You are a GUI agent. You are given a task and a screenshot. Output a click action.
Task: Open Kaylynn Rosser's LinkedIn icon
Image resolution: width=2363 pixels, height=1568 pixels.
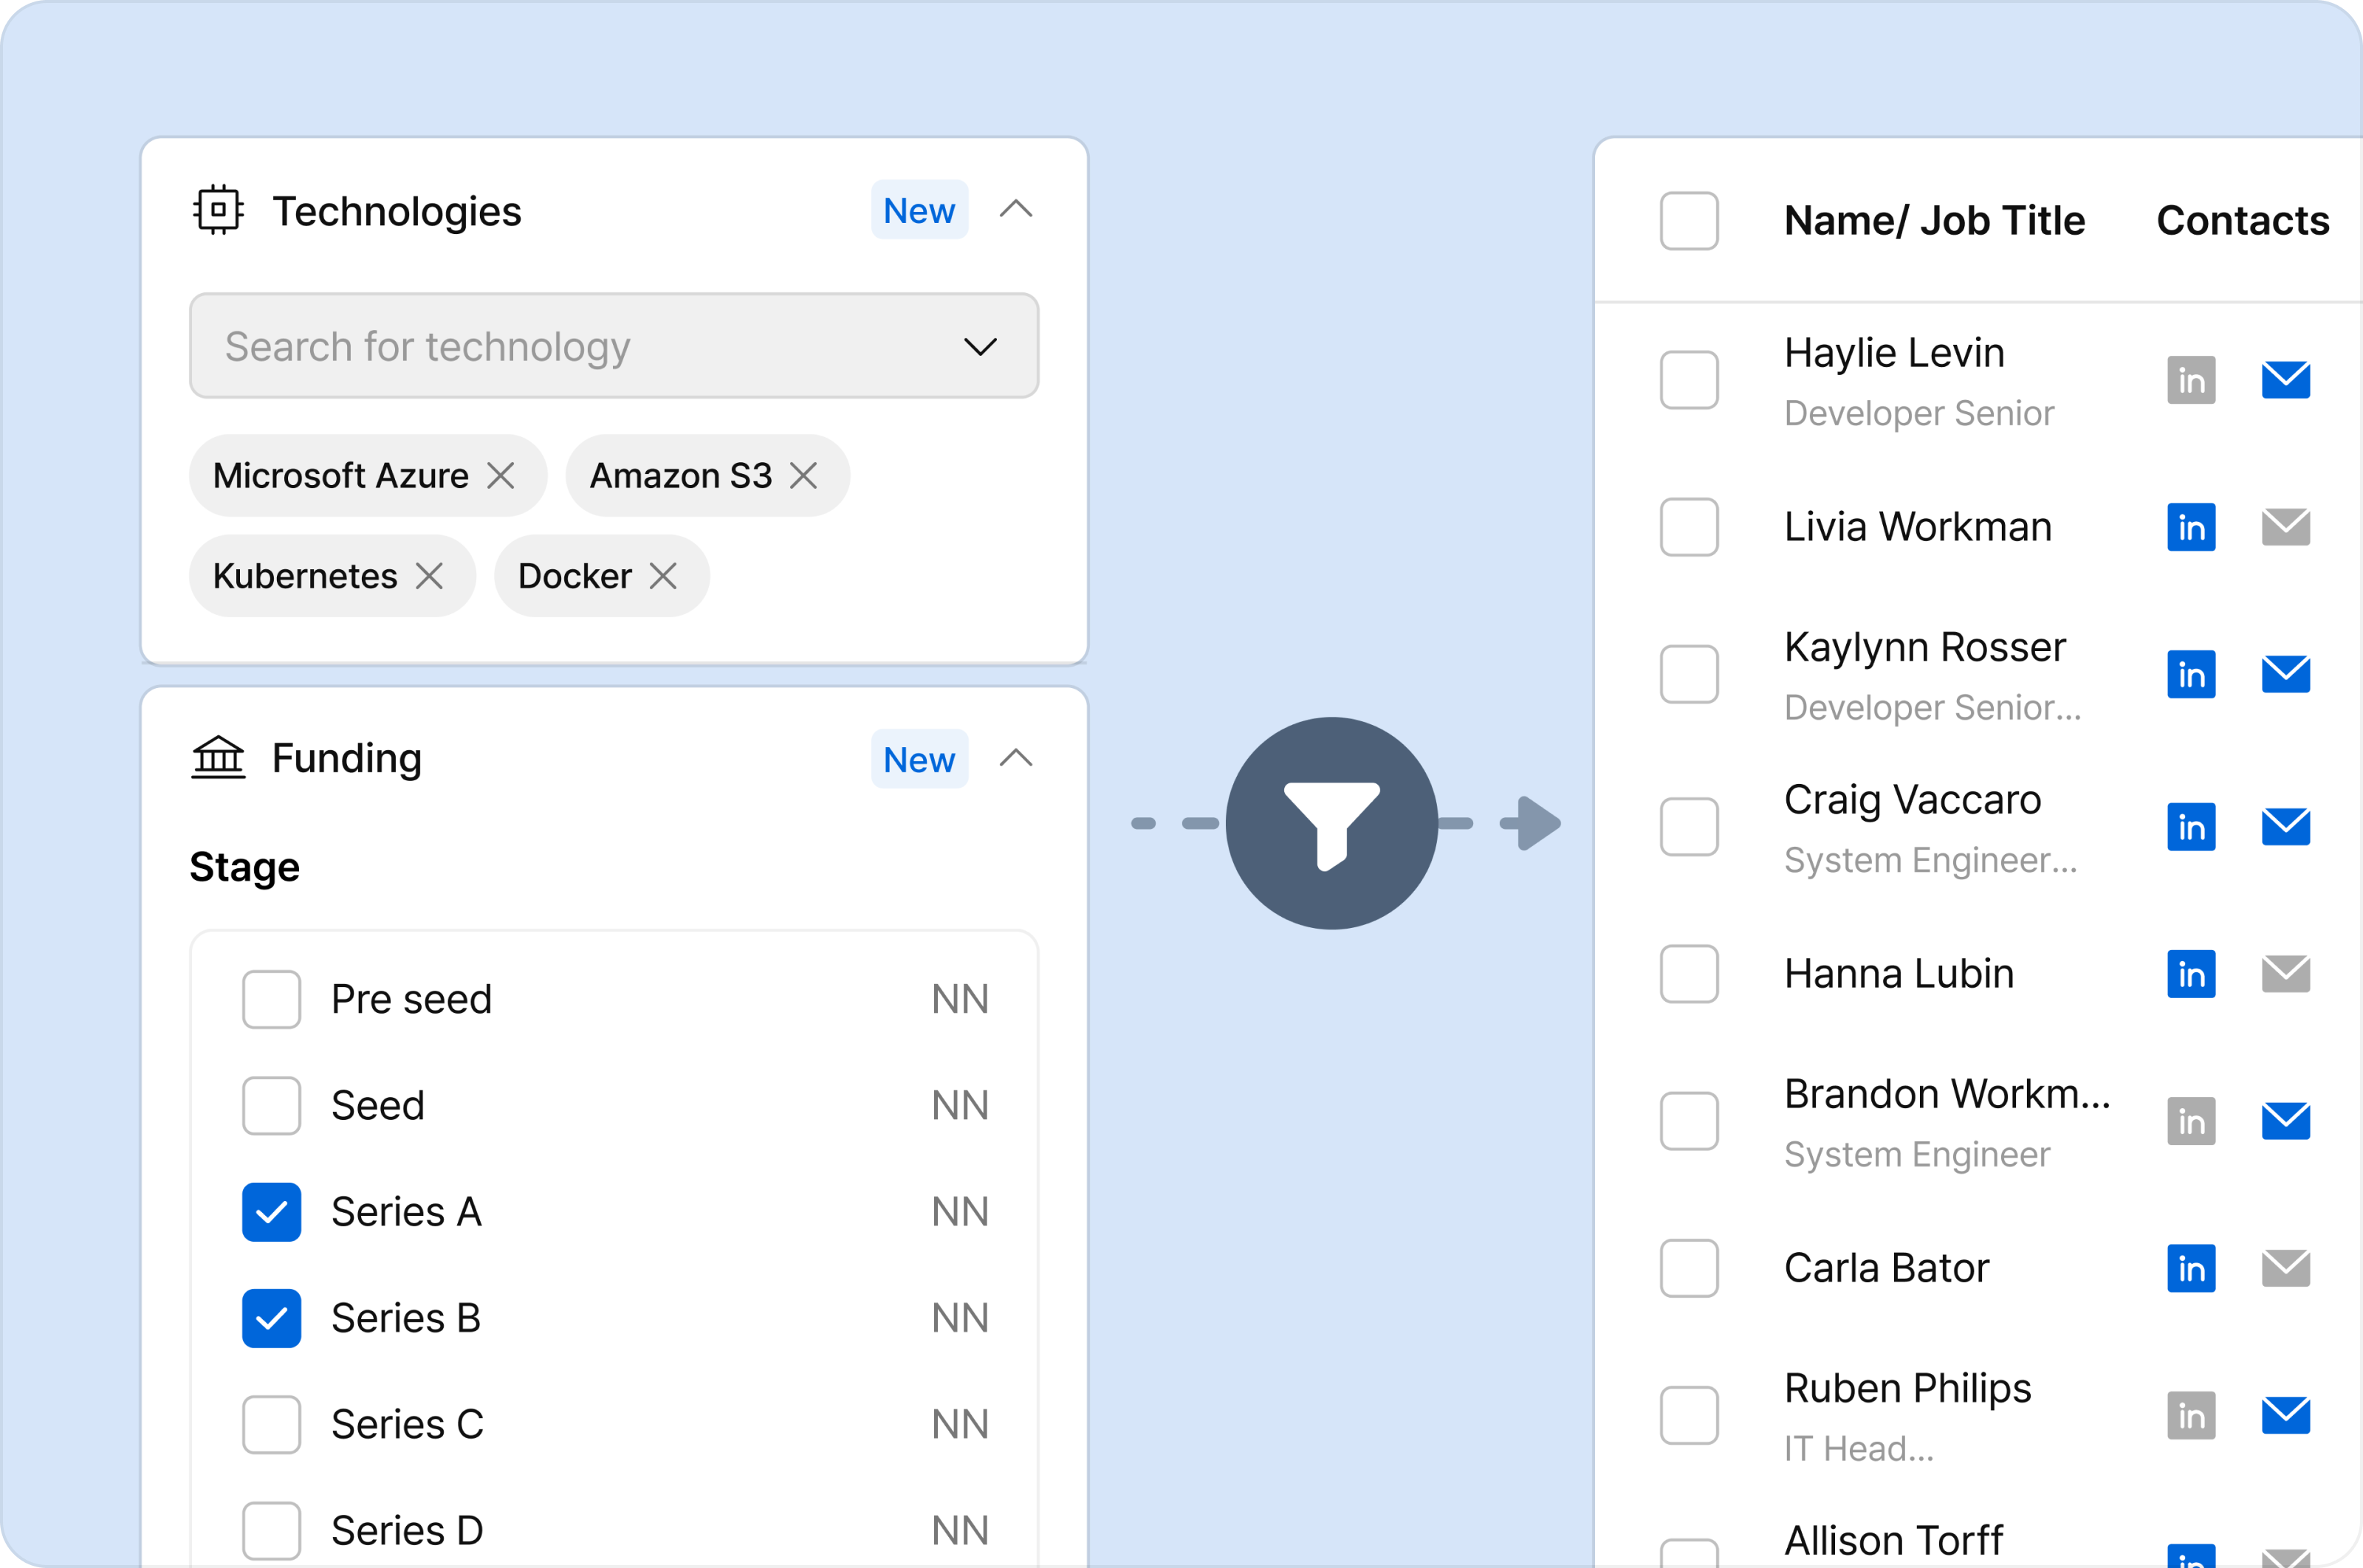[x=2191, y=674]
